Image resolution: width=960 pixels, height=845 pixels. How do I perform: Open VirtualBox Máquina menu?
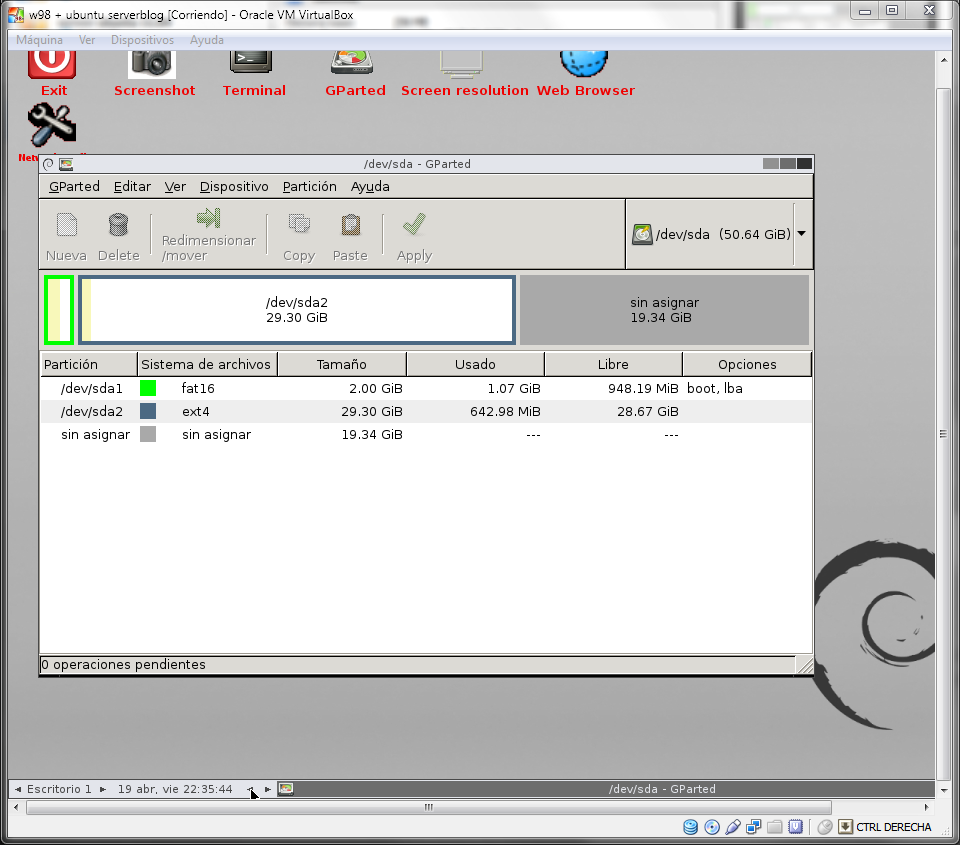tap(39, 40)
